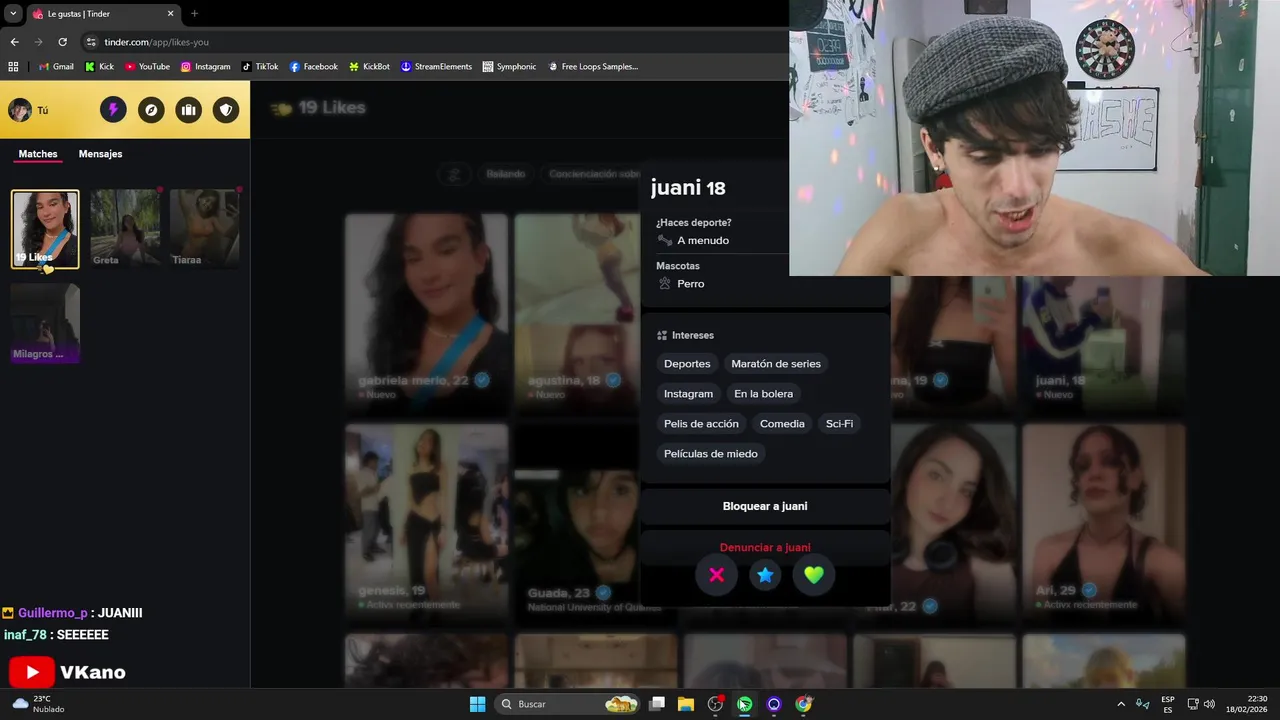Click the taskbar 'Buscar' search box
Viewport: 1280px width, 720px height.
pyautogui.click(x=569, y=704)
